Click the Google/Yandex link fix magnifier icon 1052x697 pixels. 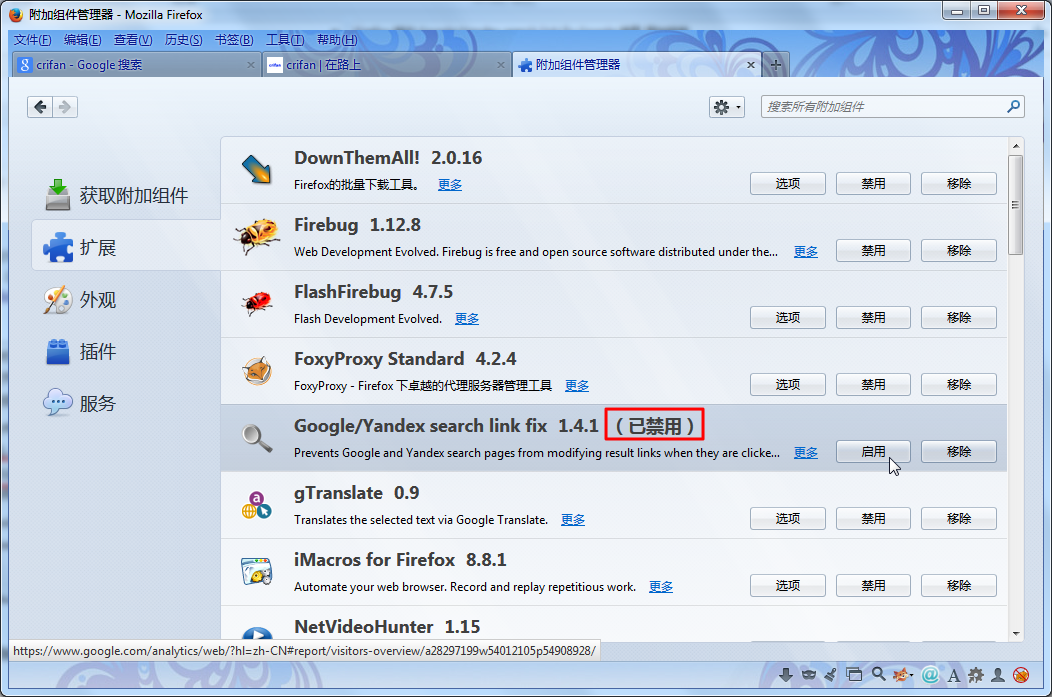coord(257,438)
